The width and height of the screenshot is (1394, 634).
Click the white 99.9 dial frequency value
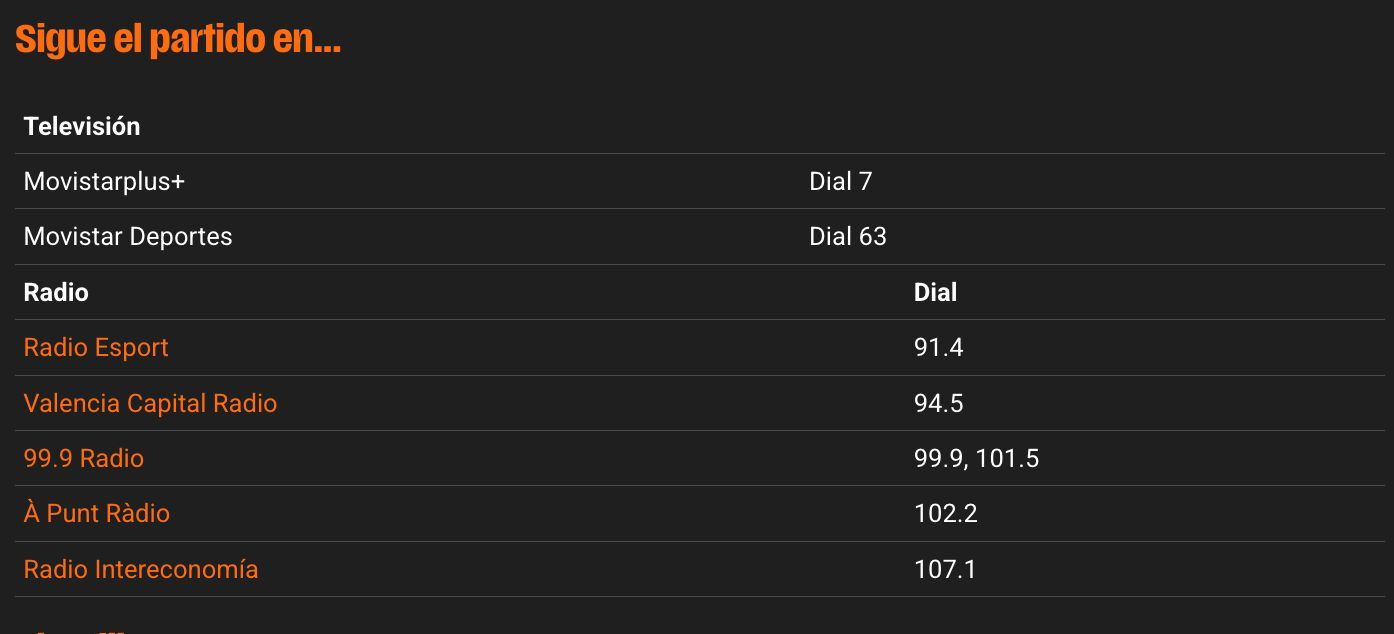[940, 459]
